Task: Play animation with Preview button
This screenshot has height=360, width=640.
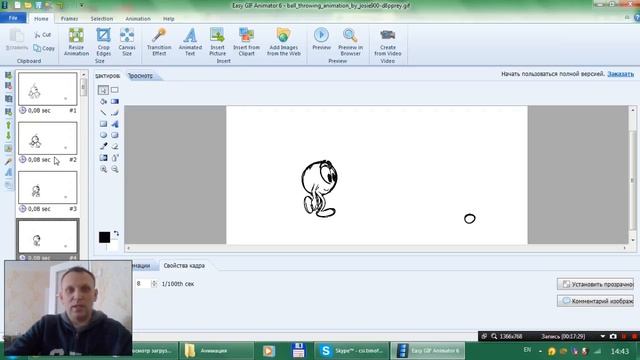Action: [x=322, y=39]
